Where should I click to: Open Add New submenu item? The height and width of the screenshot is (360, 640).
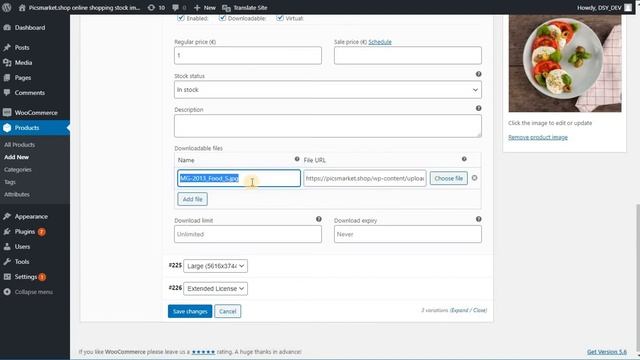click(x=17, y=157)
